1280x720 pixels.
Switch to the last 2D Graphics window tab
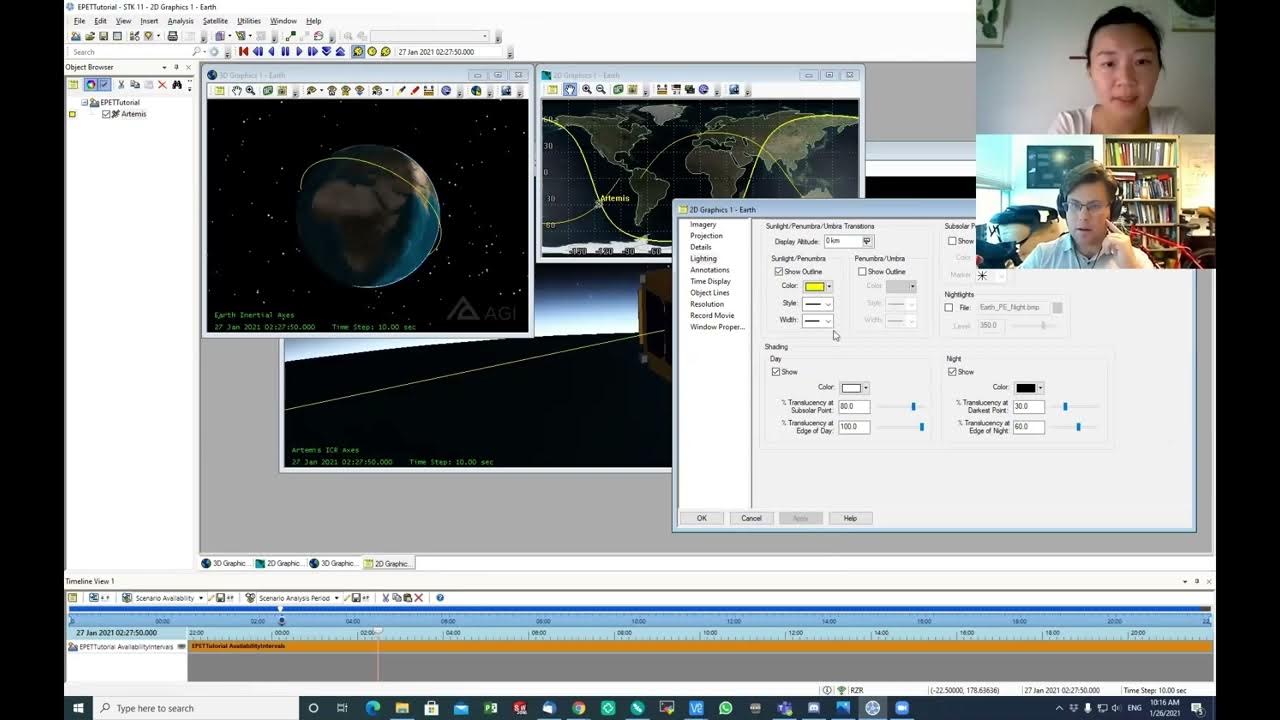(x=389, y=563)
